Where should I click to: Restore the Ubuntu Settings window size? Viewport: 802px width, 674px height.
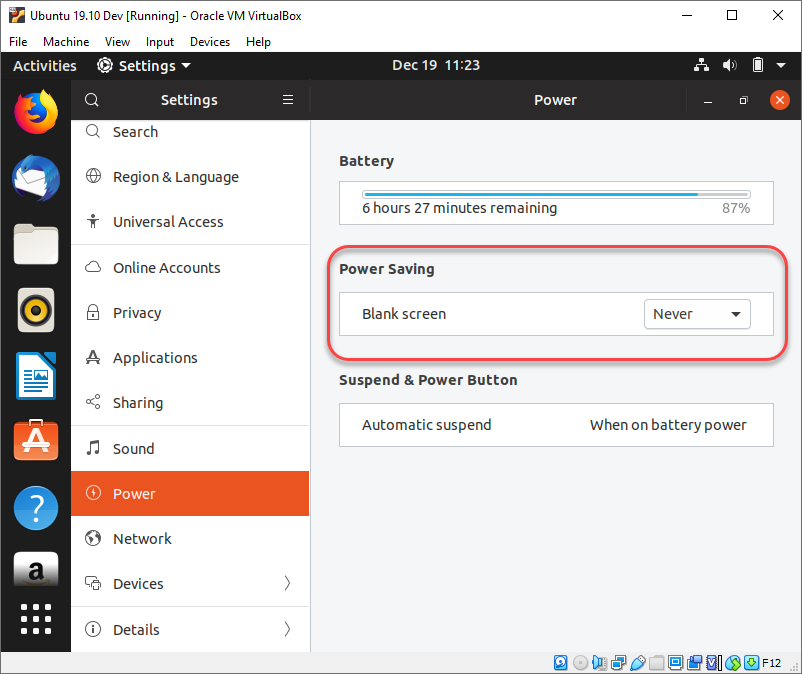(743, 100)
